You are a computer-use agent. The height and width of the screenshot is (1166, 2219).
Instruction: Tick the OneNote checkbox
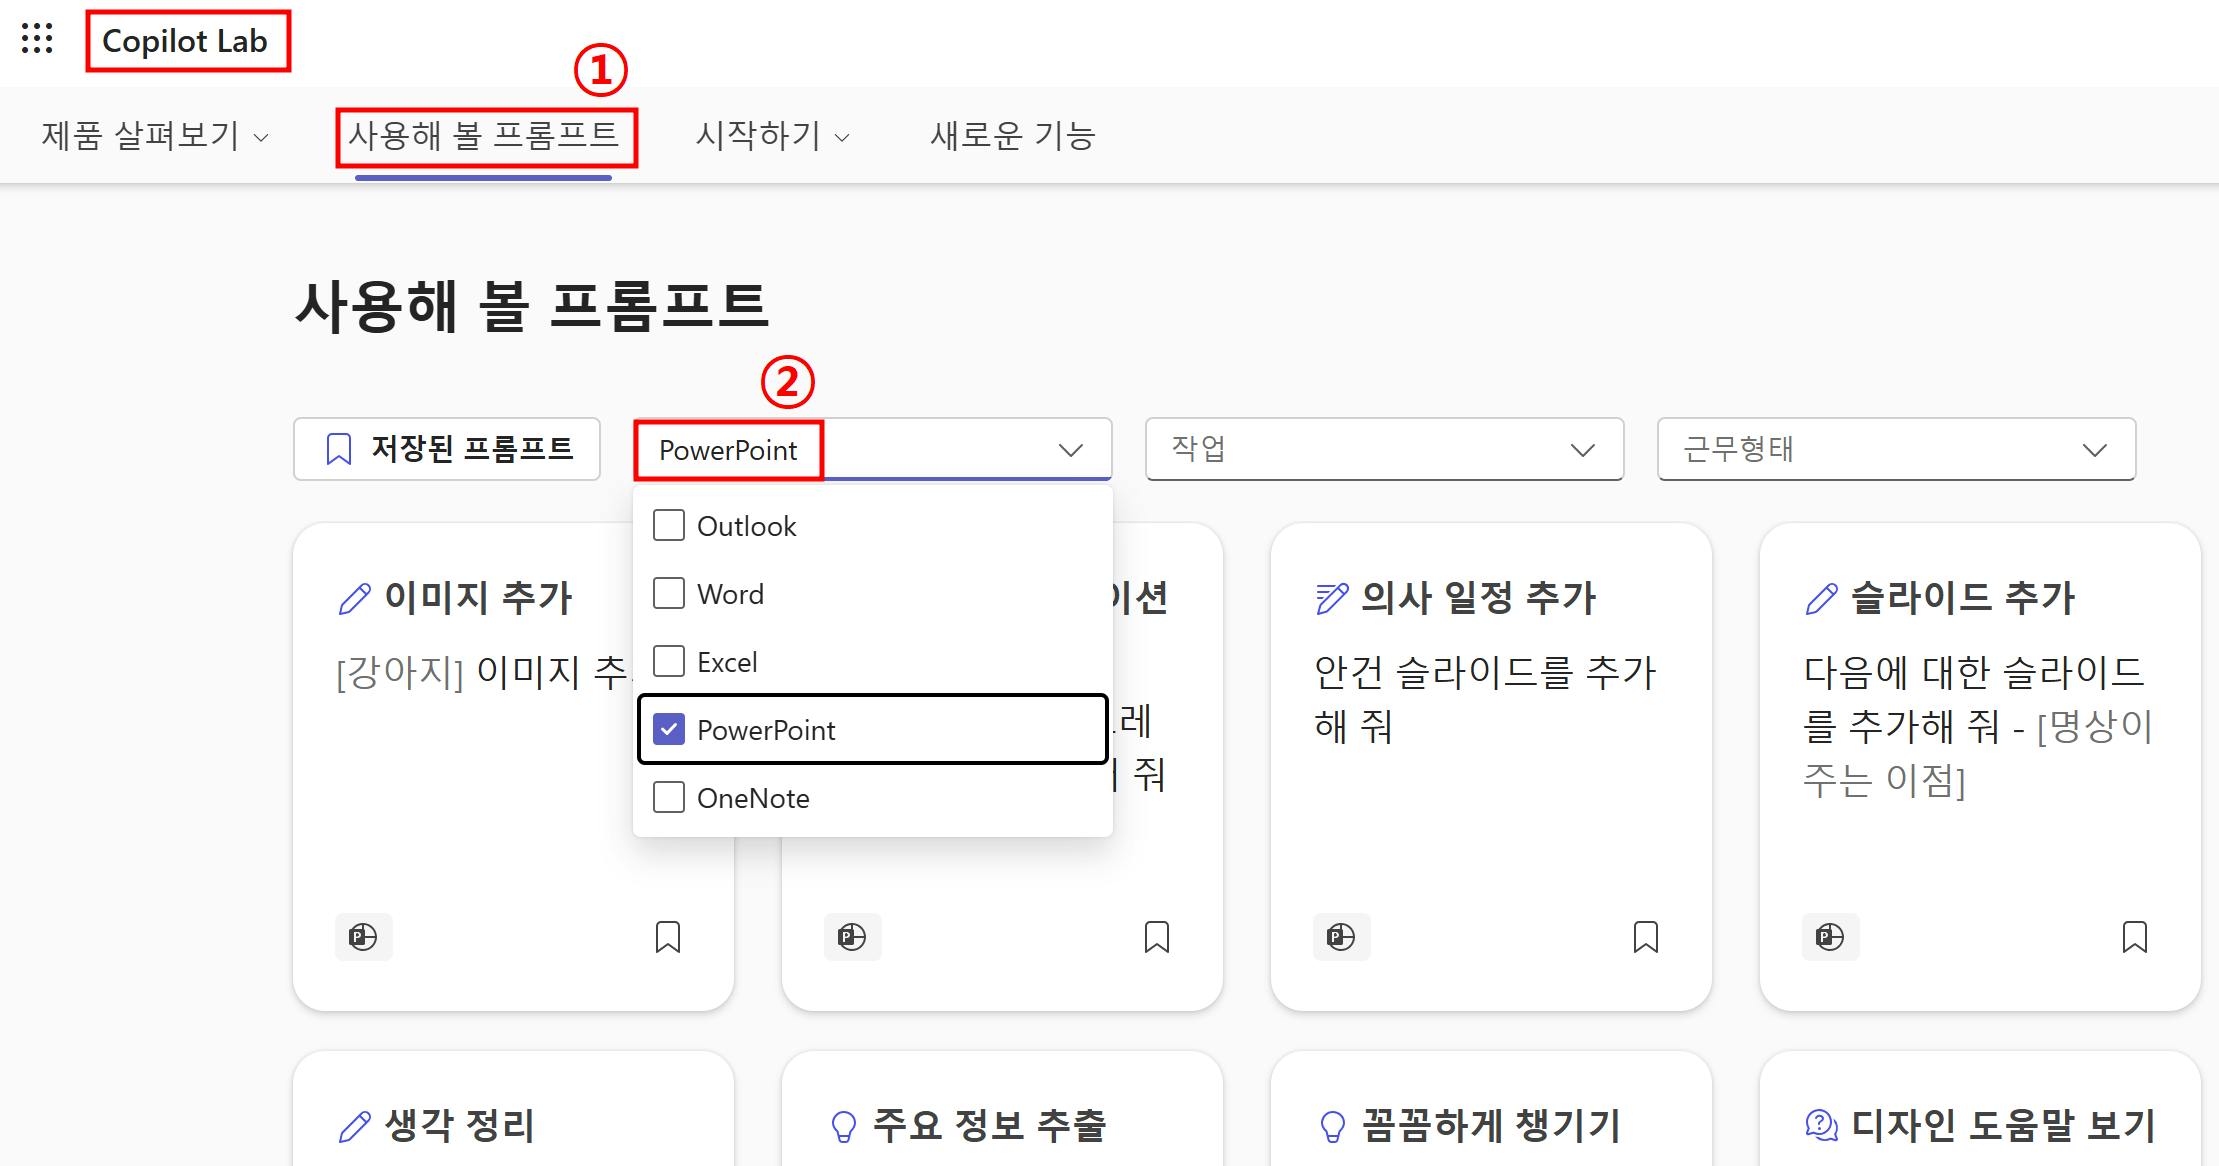click(x=669, y=797)
